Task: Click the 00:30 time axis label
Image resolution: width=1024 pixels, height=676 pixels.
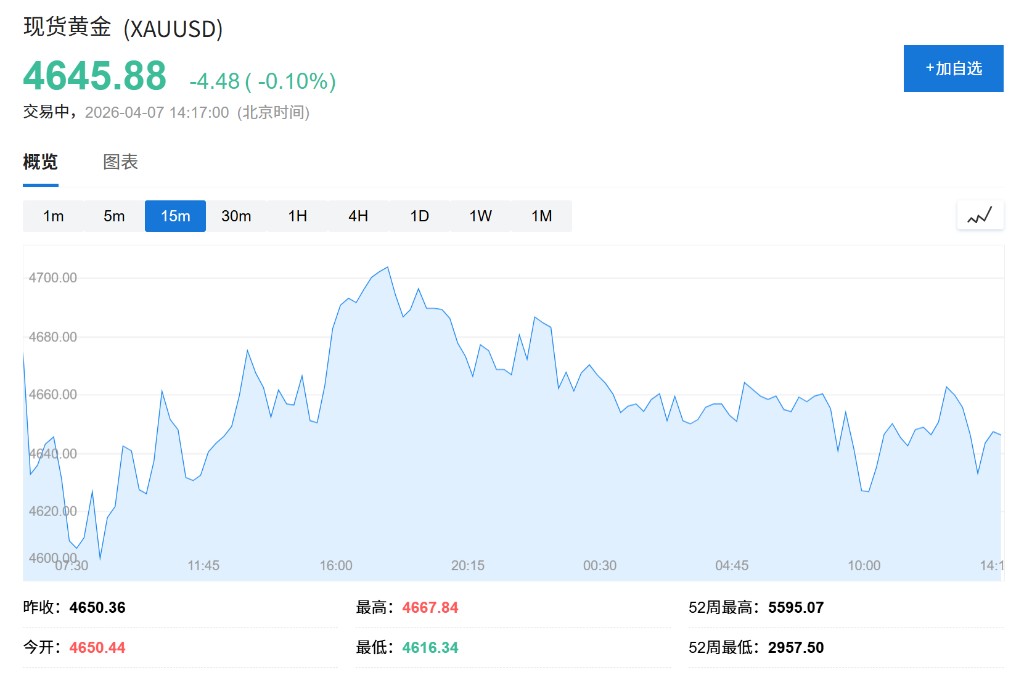Action: 600,565
